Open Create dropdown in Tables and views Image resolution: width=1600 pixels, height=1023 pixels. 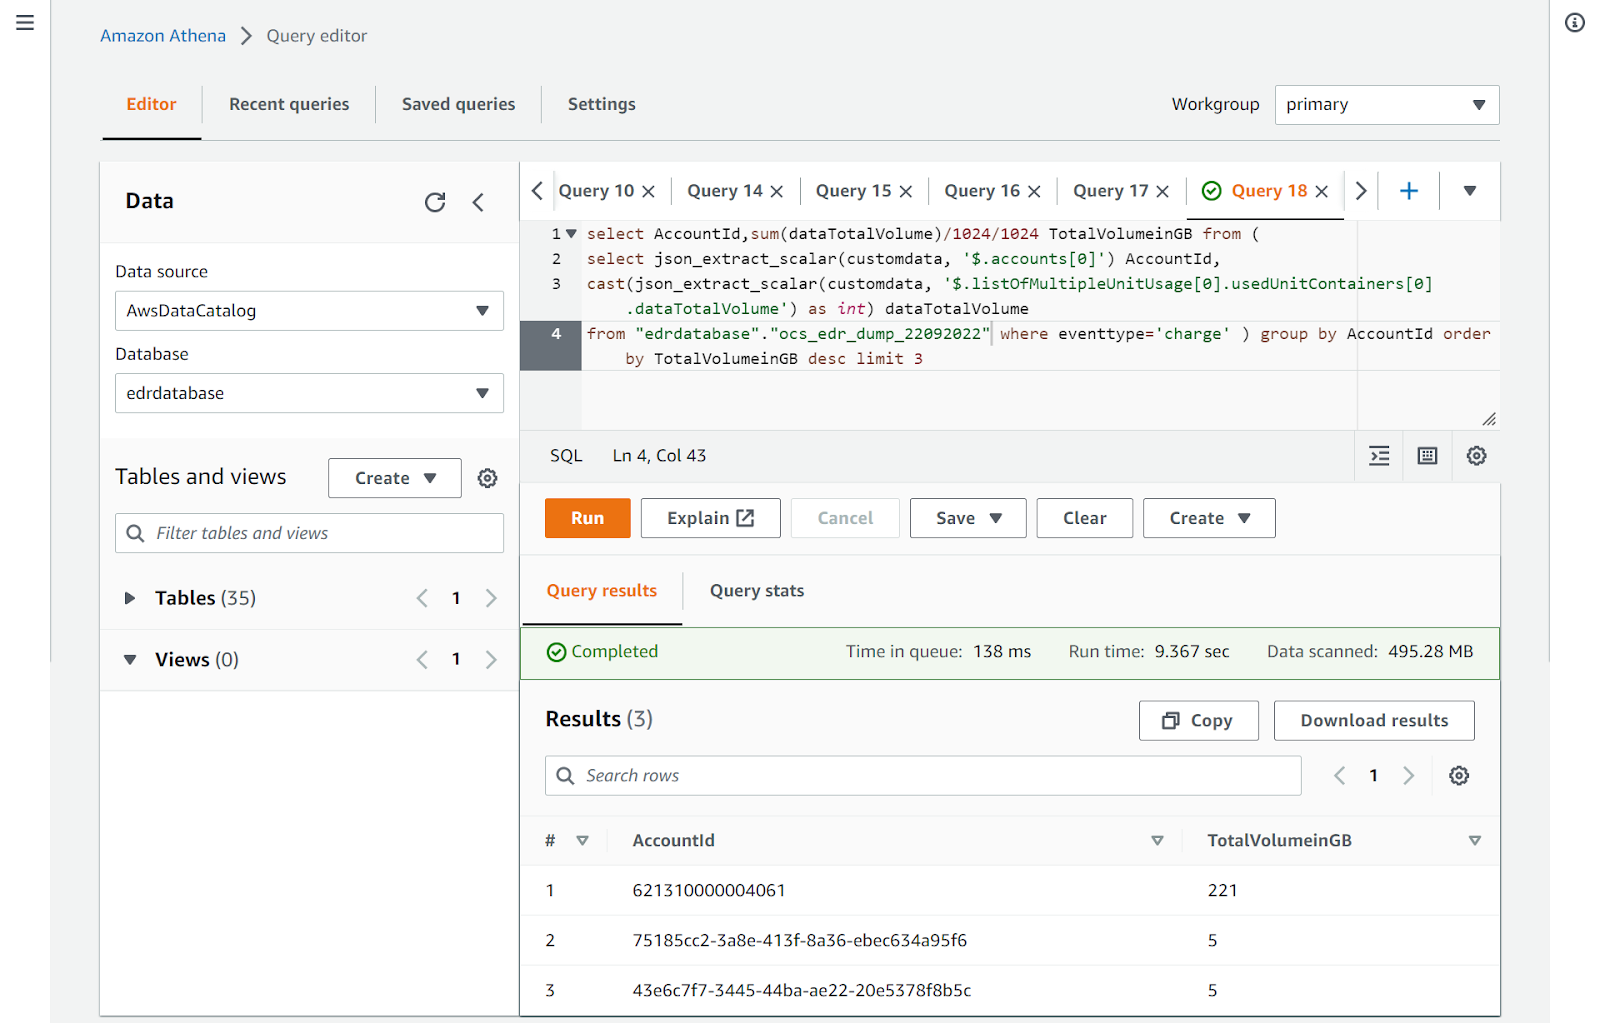click(x=395, y=478)
